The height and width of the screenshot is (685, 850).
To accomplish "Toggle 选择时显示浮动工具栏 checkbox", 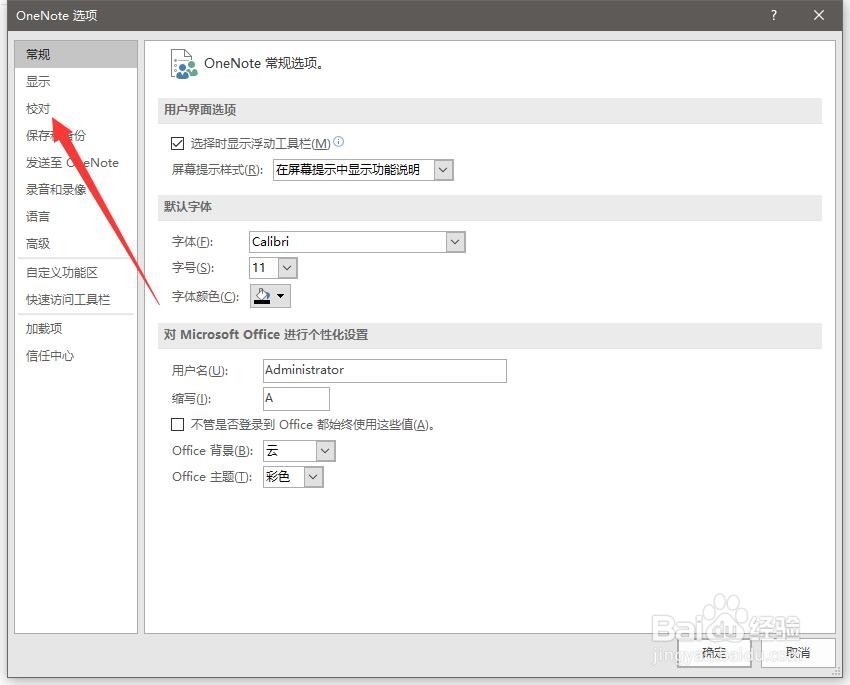I will [177, 144].
